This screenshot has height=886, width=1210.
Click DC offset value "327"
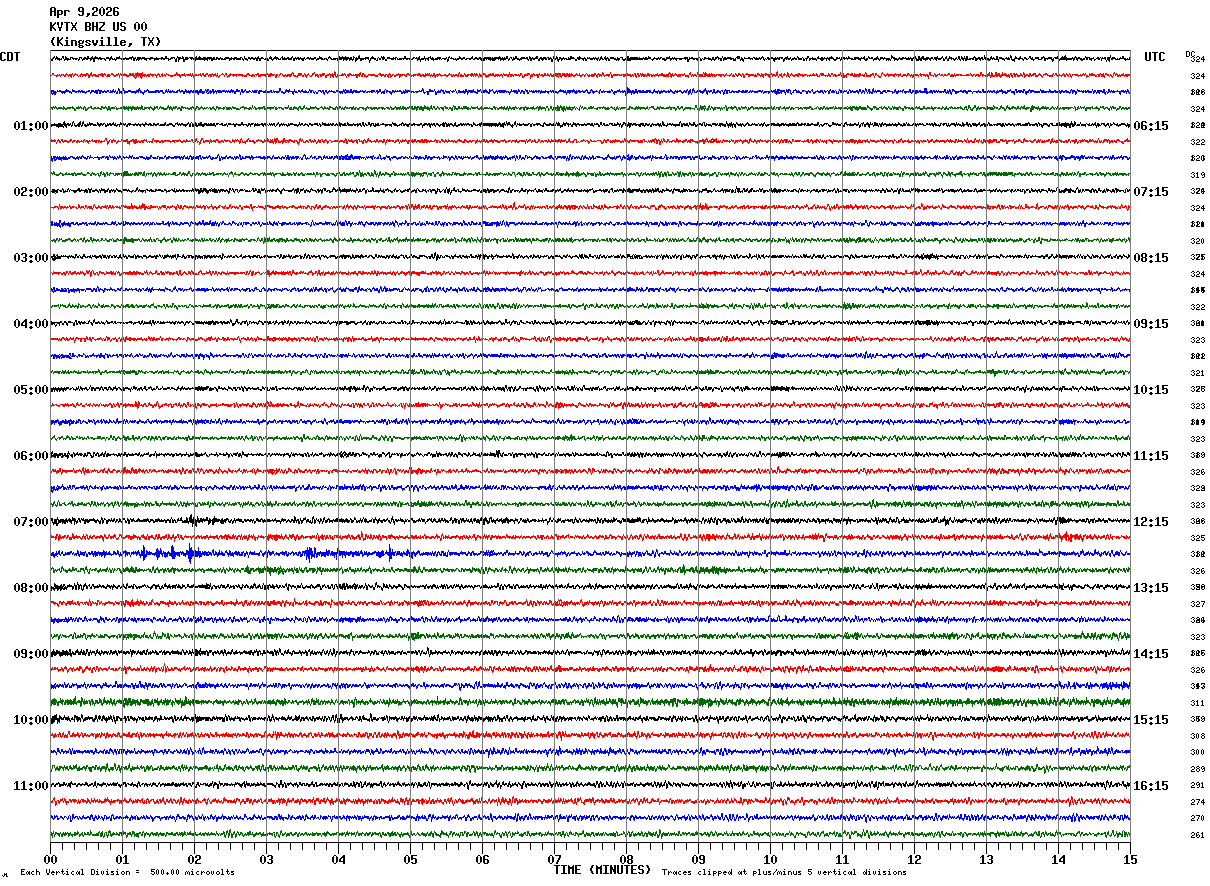[1197, 604]
